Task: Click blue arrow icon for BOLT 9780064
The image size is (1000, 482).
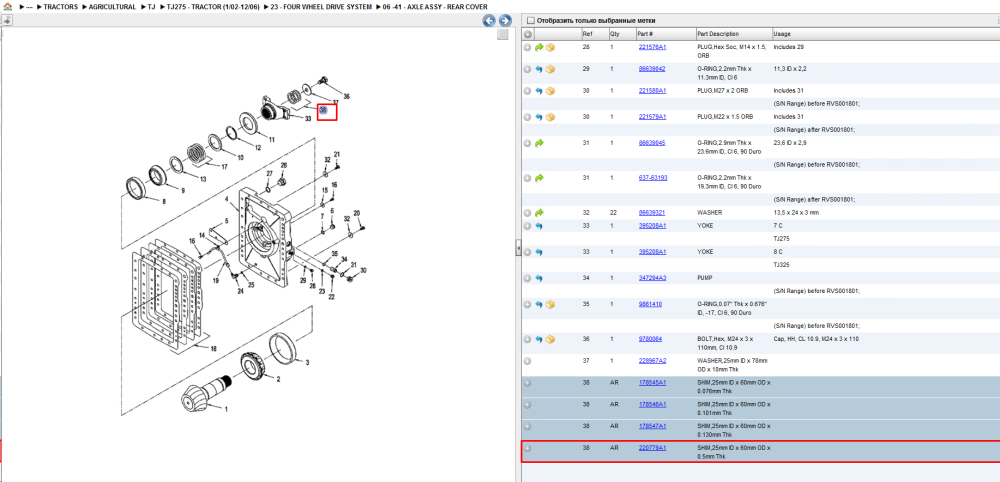Action: tap(539, 339)
